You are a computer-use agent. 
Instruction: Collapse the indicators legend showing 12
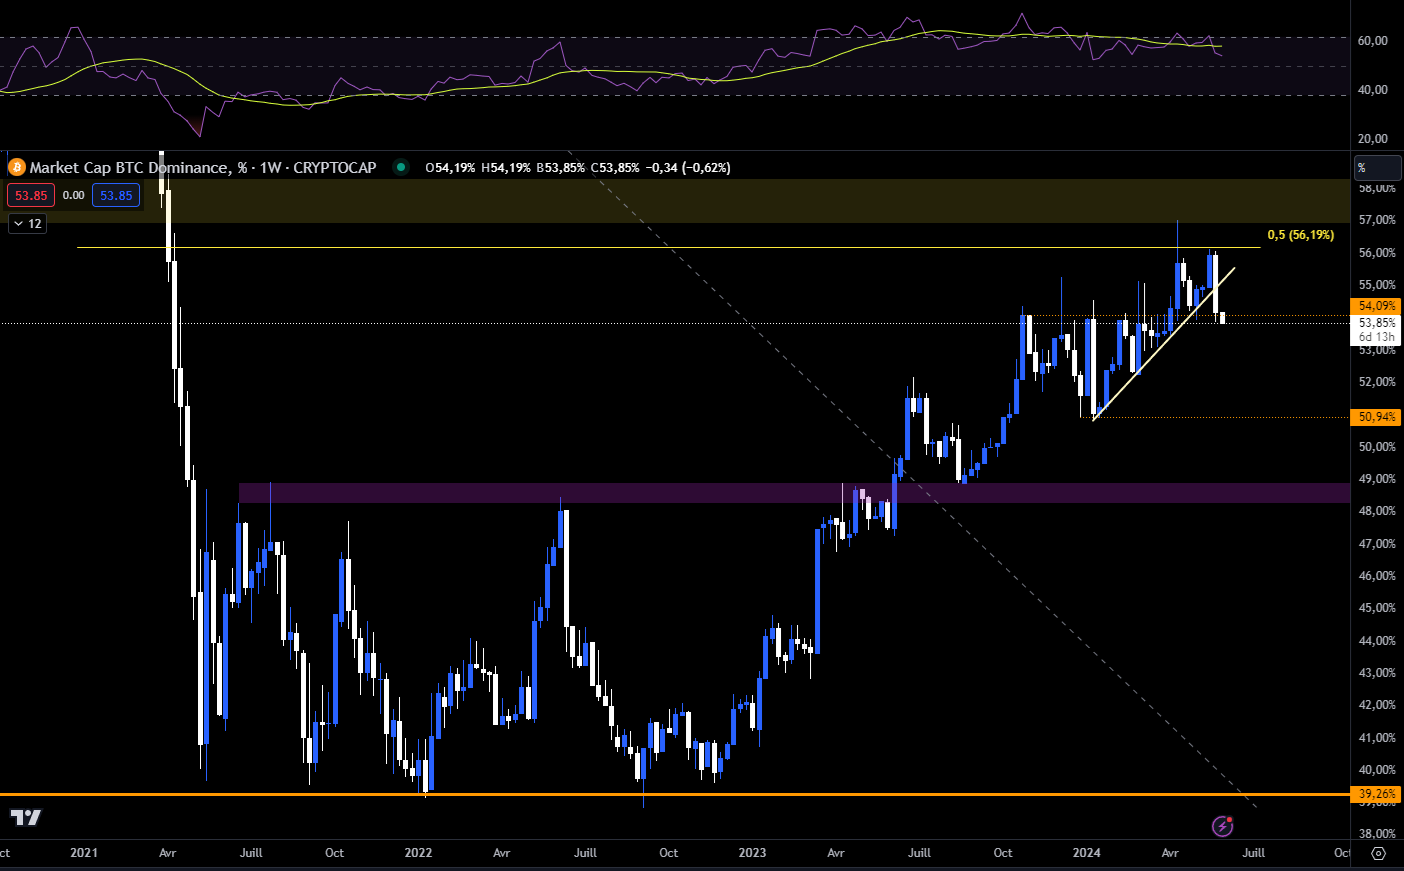tap(27, 223)
